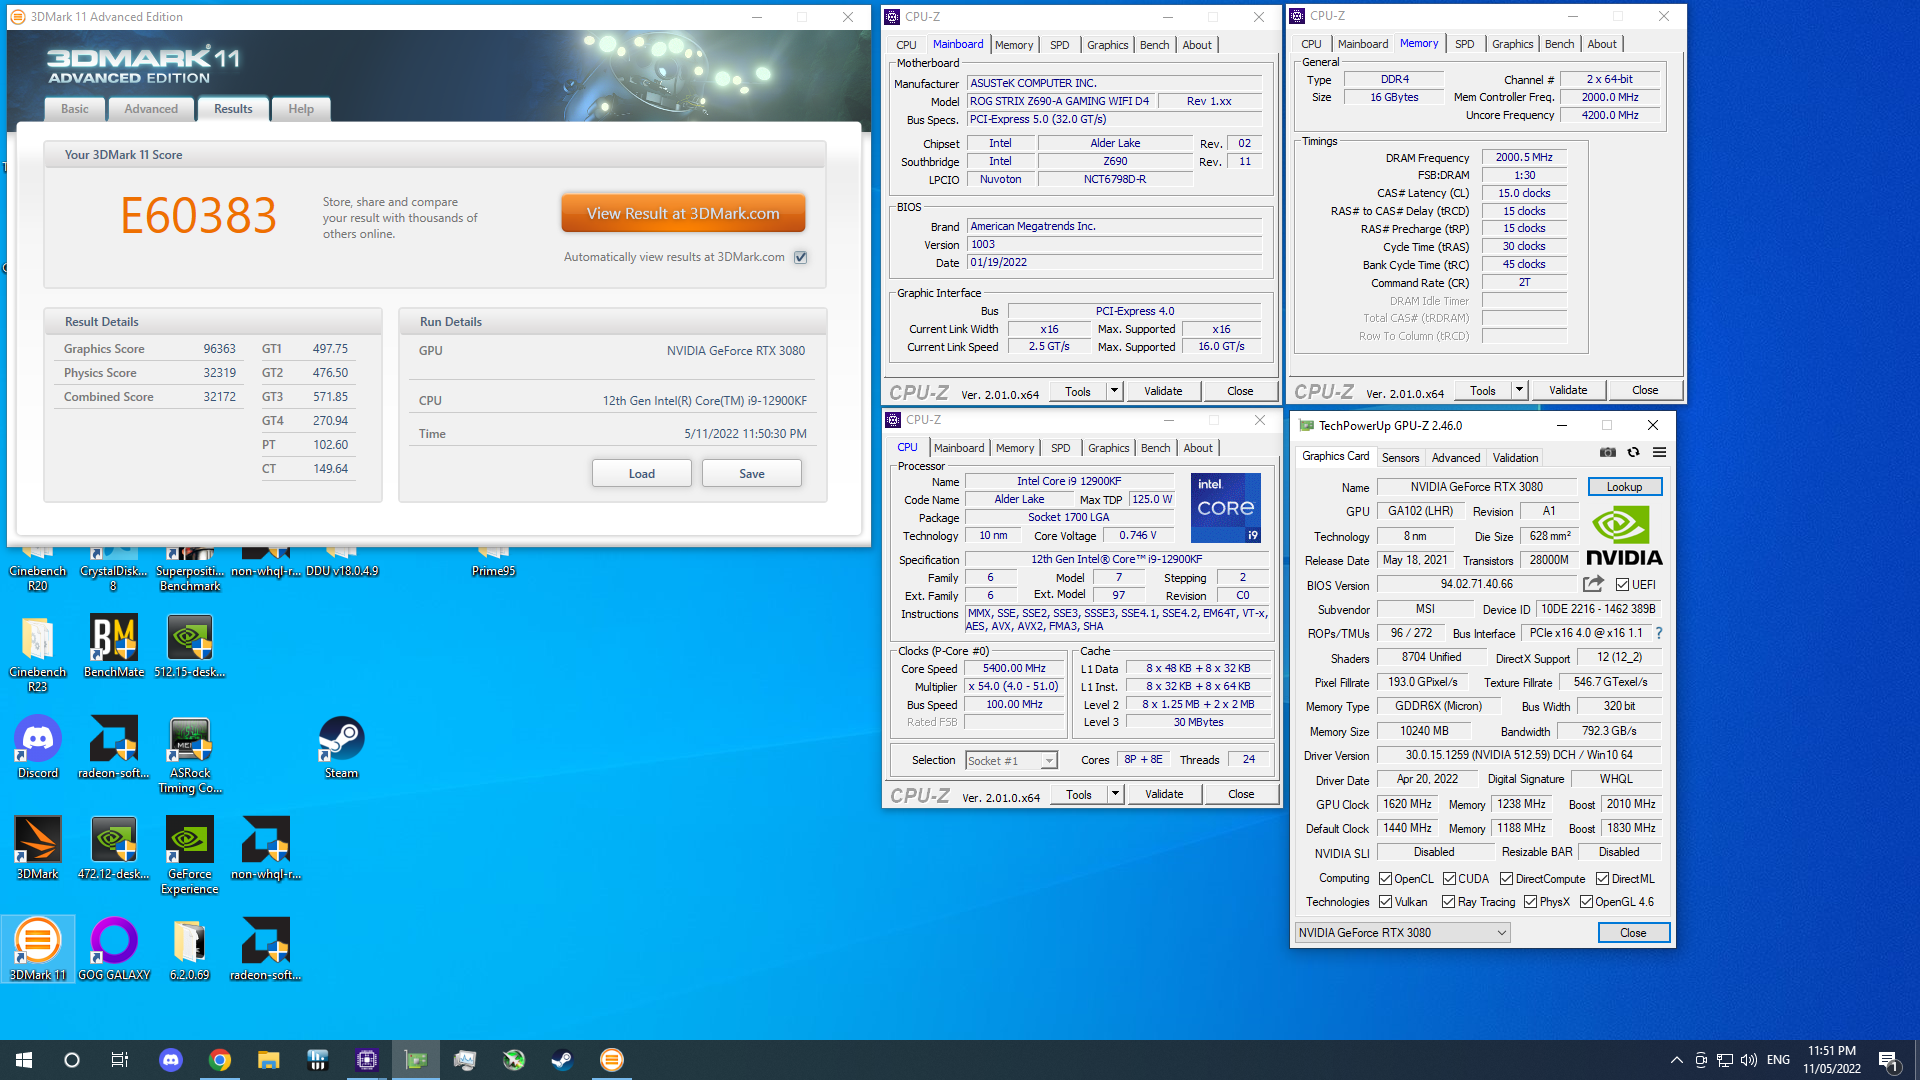Open Bench tab in CPU-Z CPU window
Screen dimensions: 1920x1080
click(x=1155, y=448)
